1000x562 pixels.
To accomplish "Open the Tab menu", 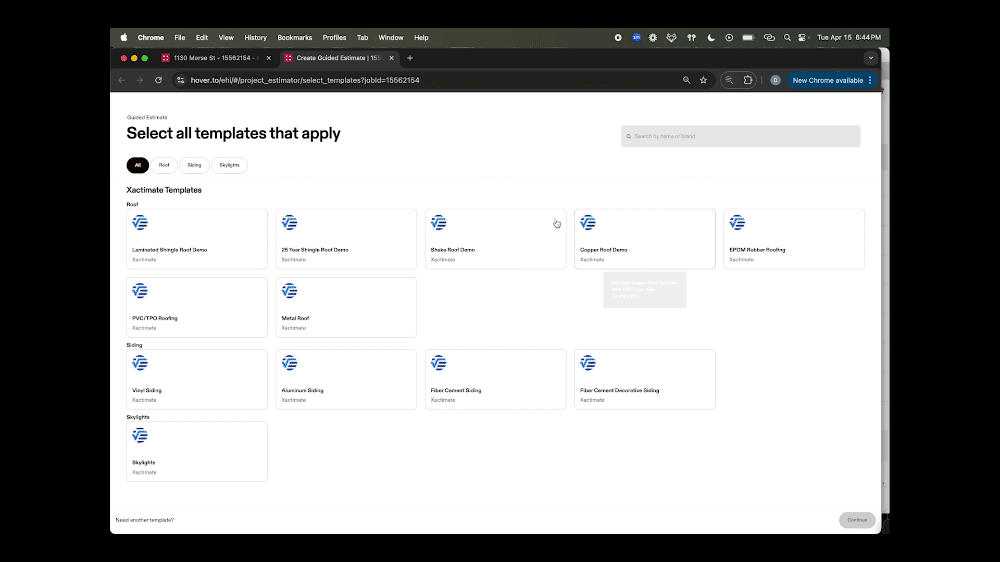I will 362,38.
